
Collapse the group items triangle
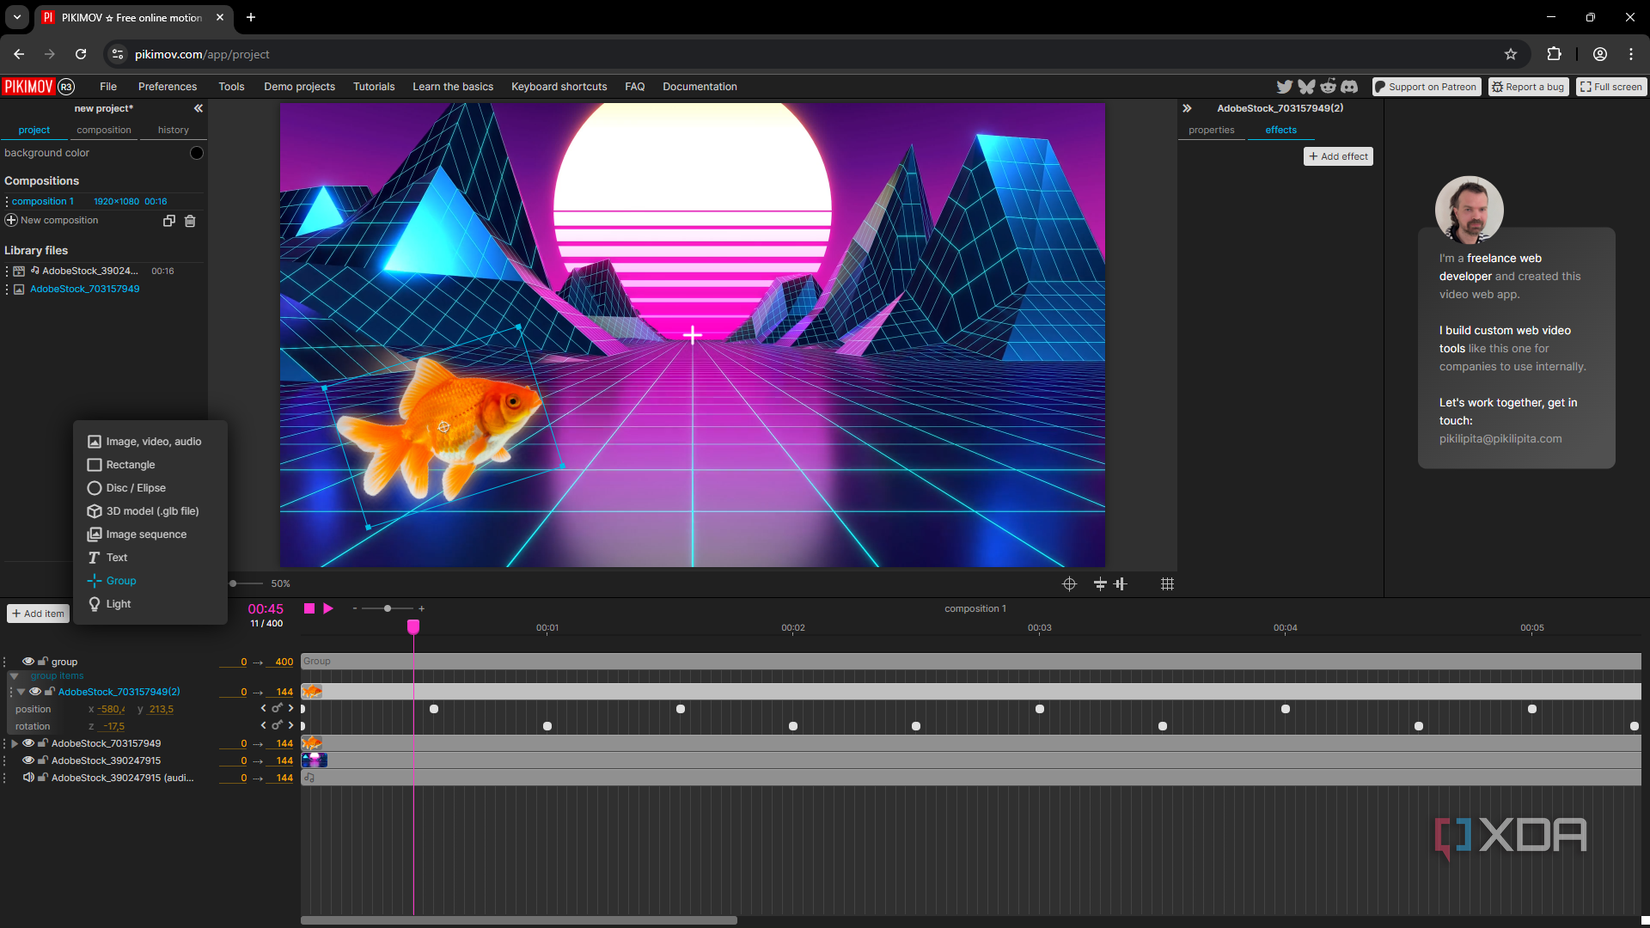(14, 676)
